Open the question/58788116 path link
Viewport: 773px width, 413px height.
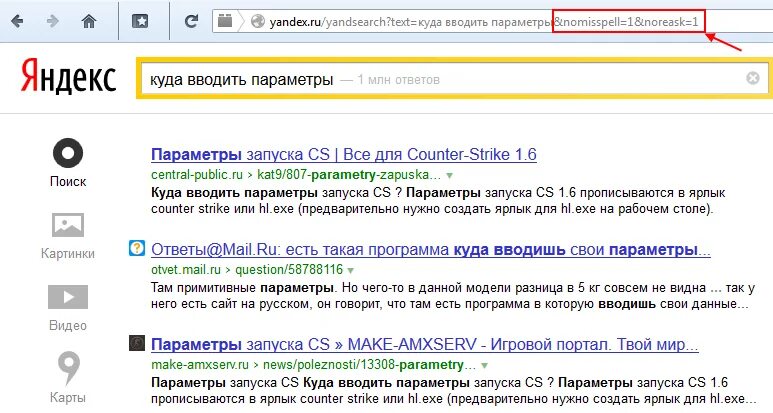click(x=289, y=270)
